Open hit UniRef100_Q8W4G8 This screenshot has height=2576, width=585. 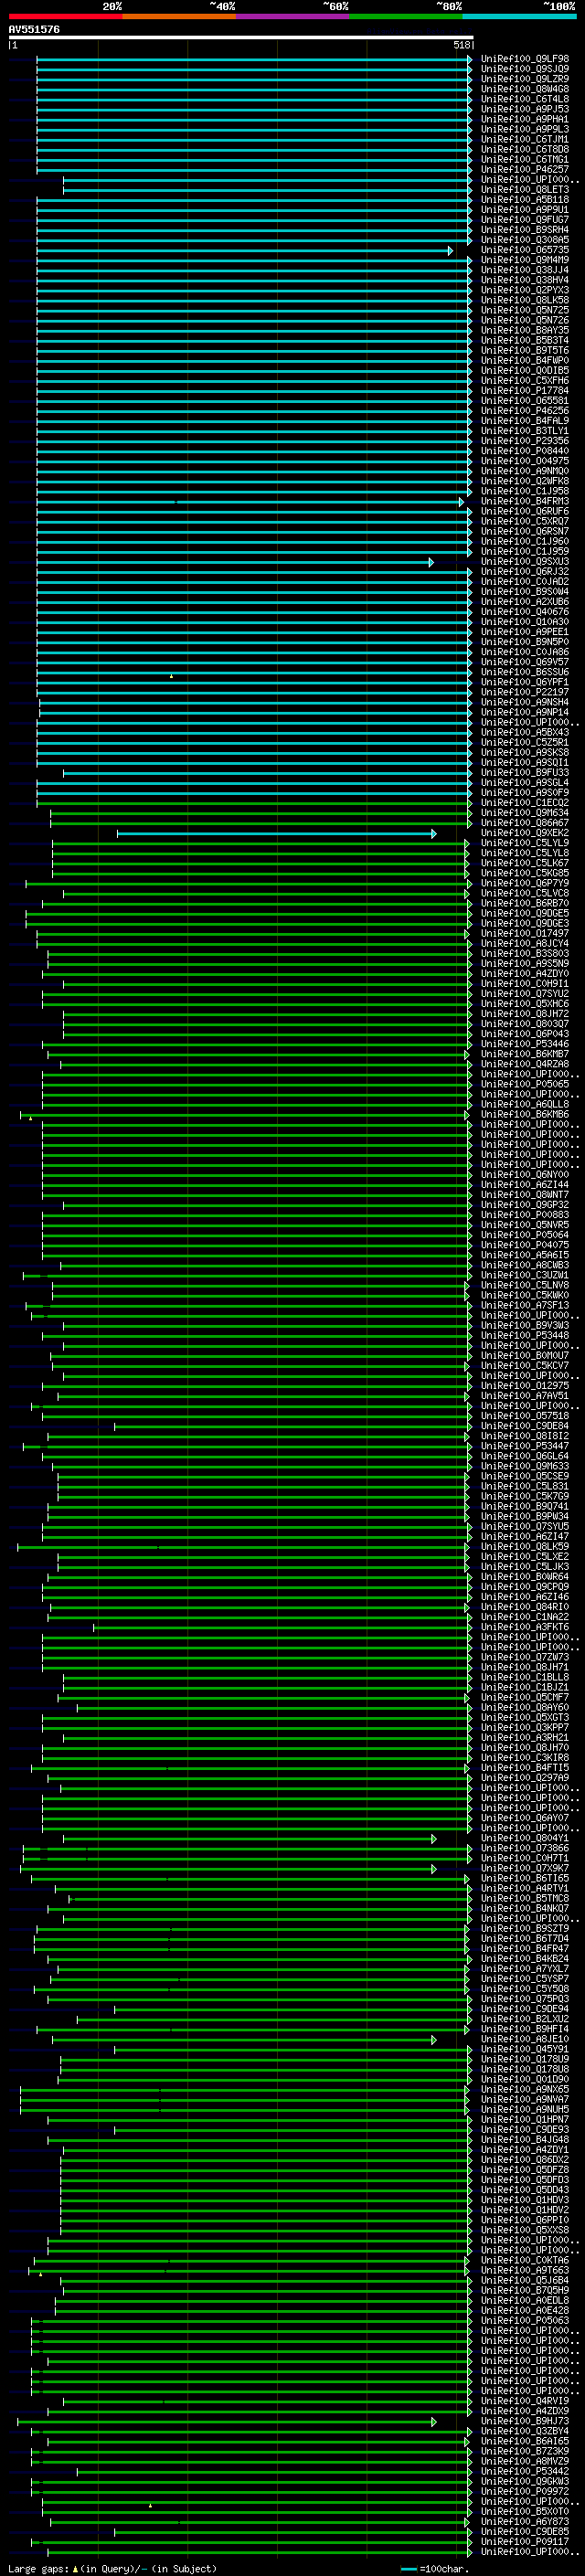point(525,89)
